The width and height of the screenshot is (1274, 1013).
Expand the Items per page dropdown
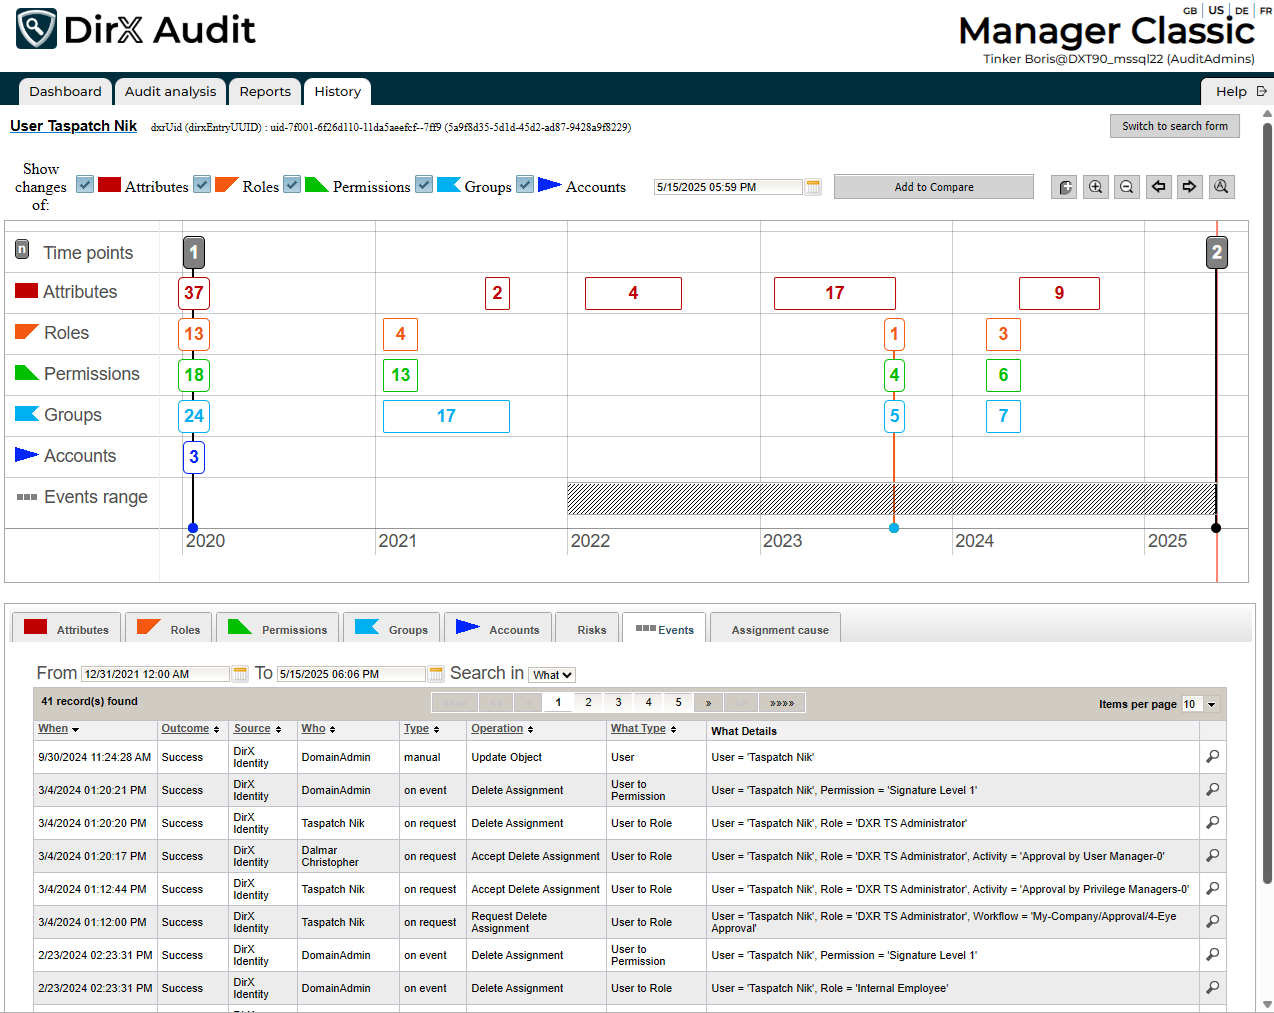[1211, 704]
